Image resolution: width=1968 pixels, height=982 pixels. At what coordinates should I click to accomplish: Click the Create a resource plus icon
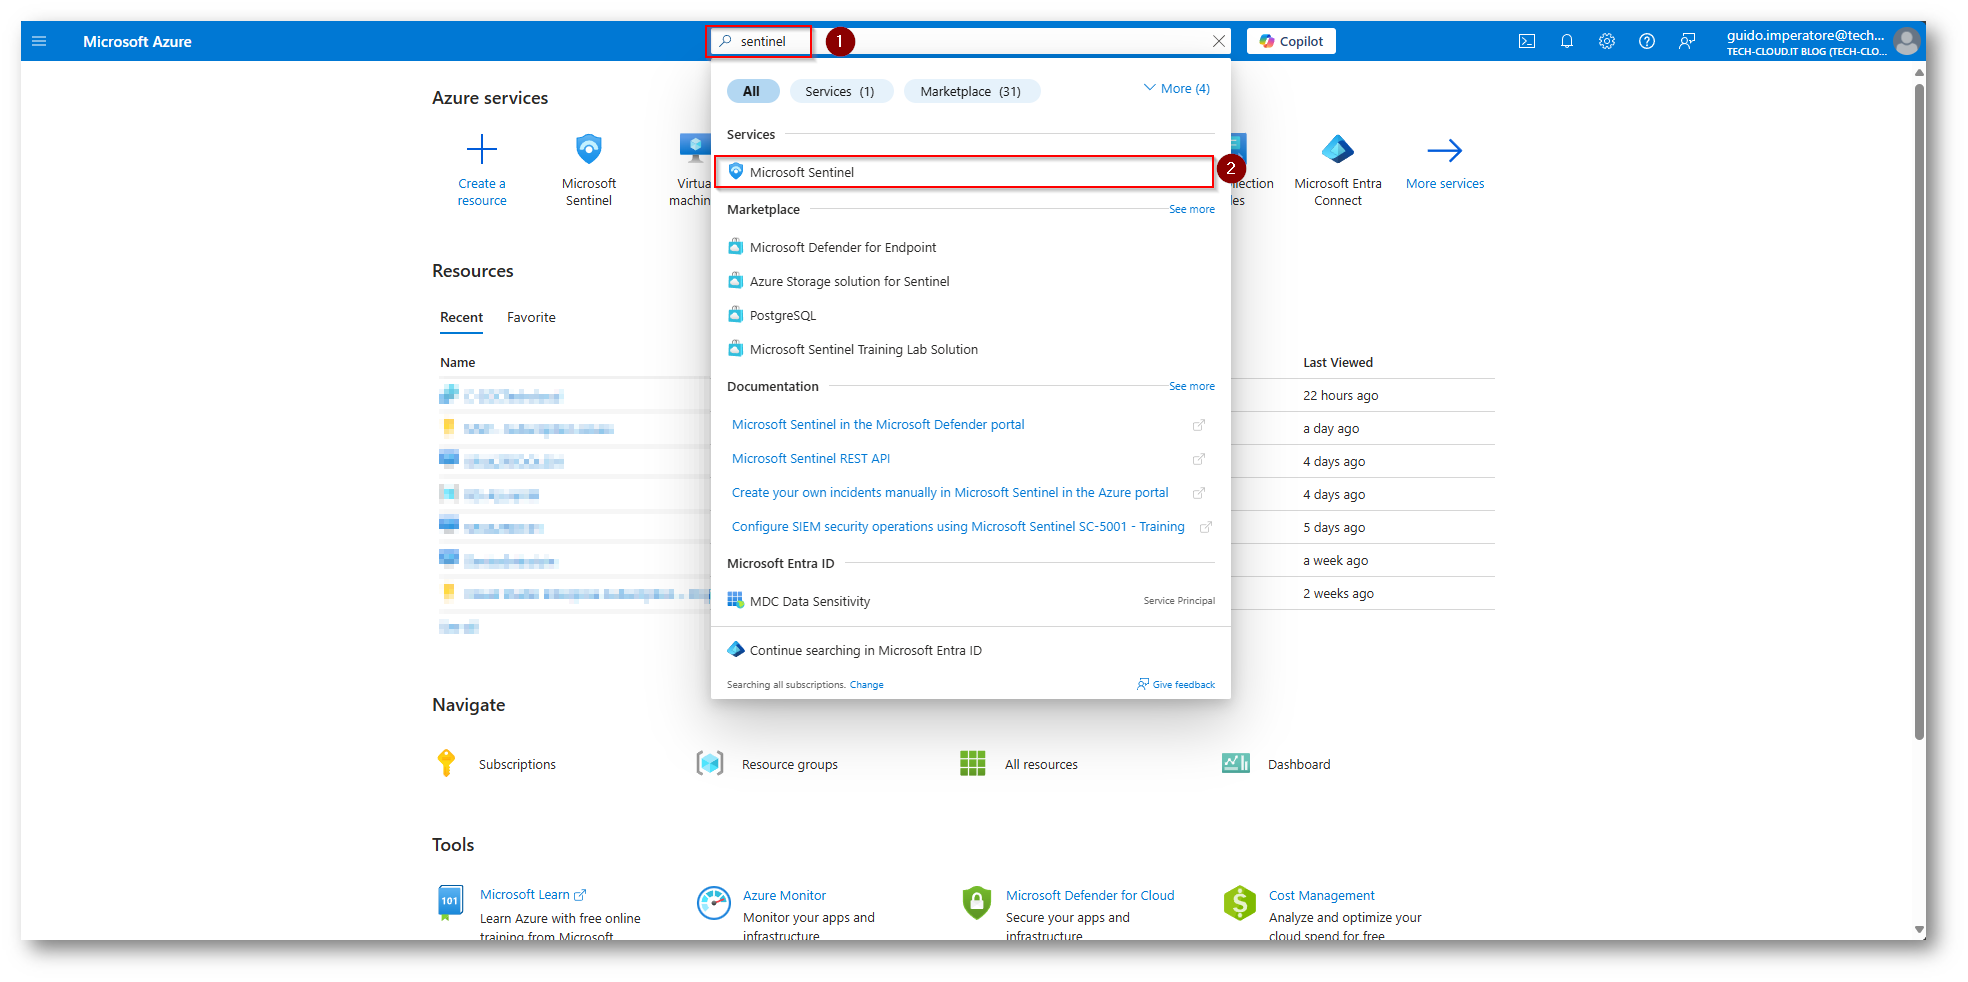[x=482, y=150]
